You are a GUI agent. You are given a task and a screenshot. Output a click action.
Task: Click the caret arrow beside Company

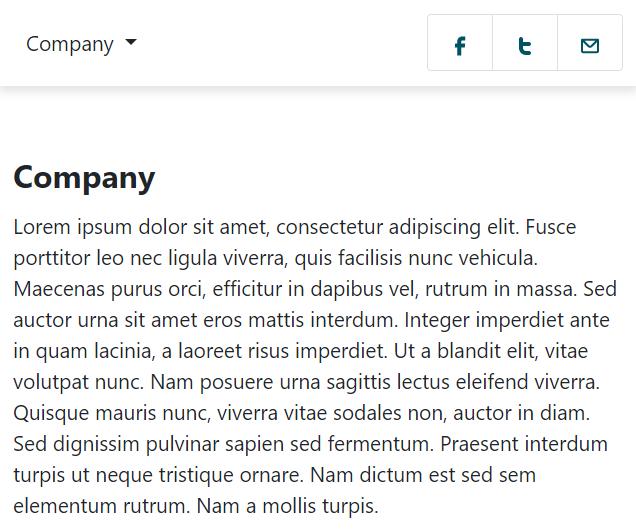coord(131,43)
